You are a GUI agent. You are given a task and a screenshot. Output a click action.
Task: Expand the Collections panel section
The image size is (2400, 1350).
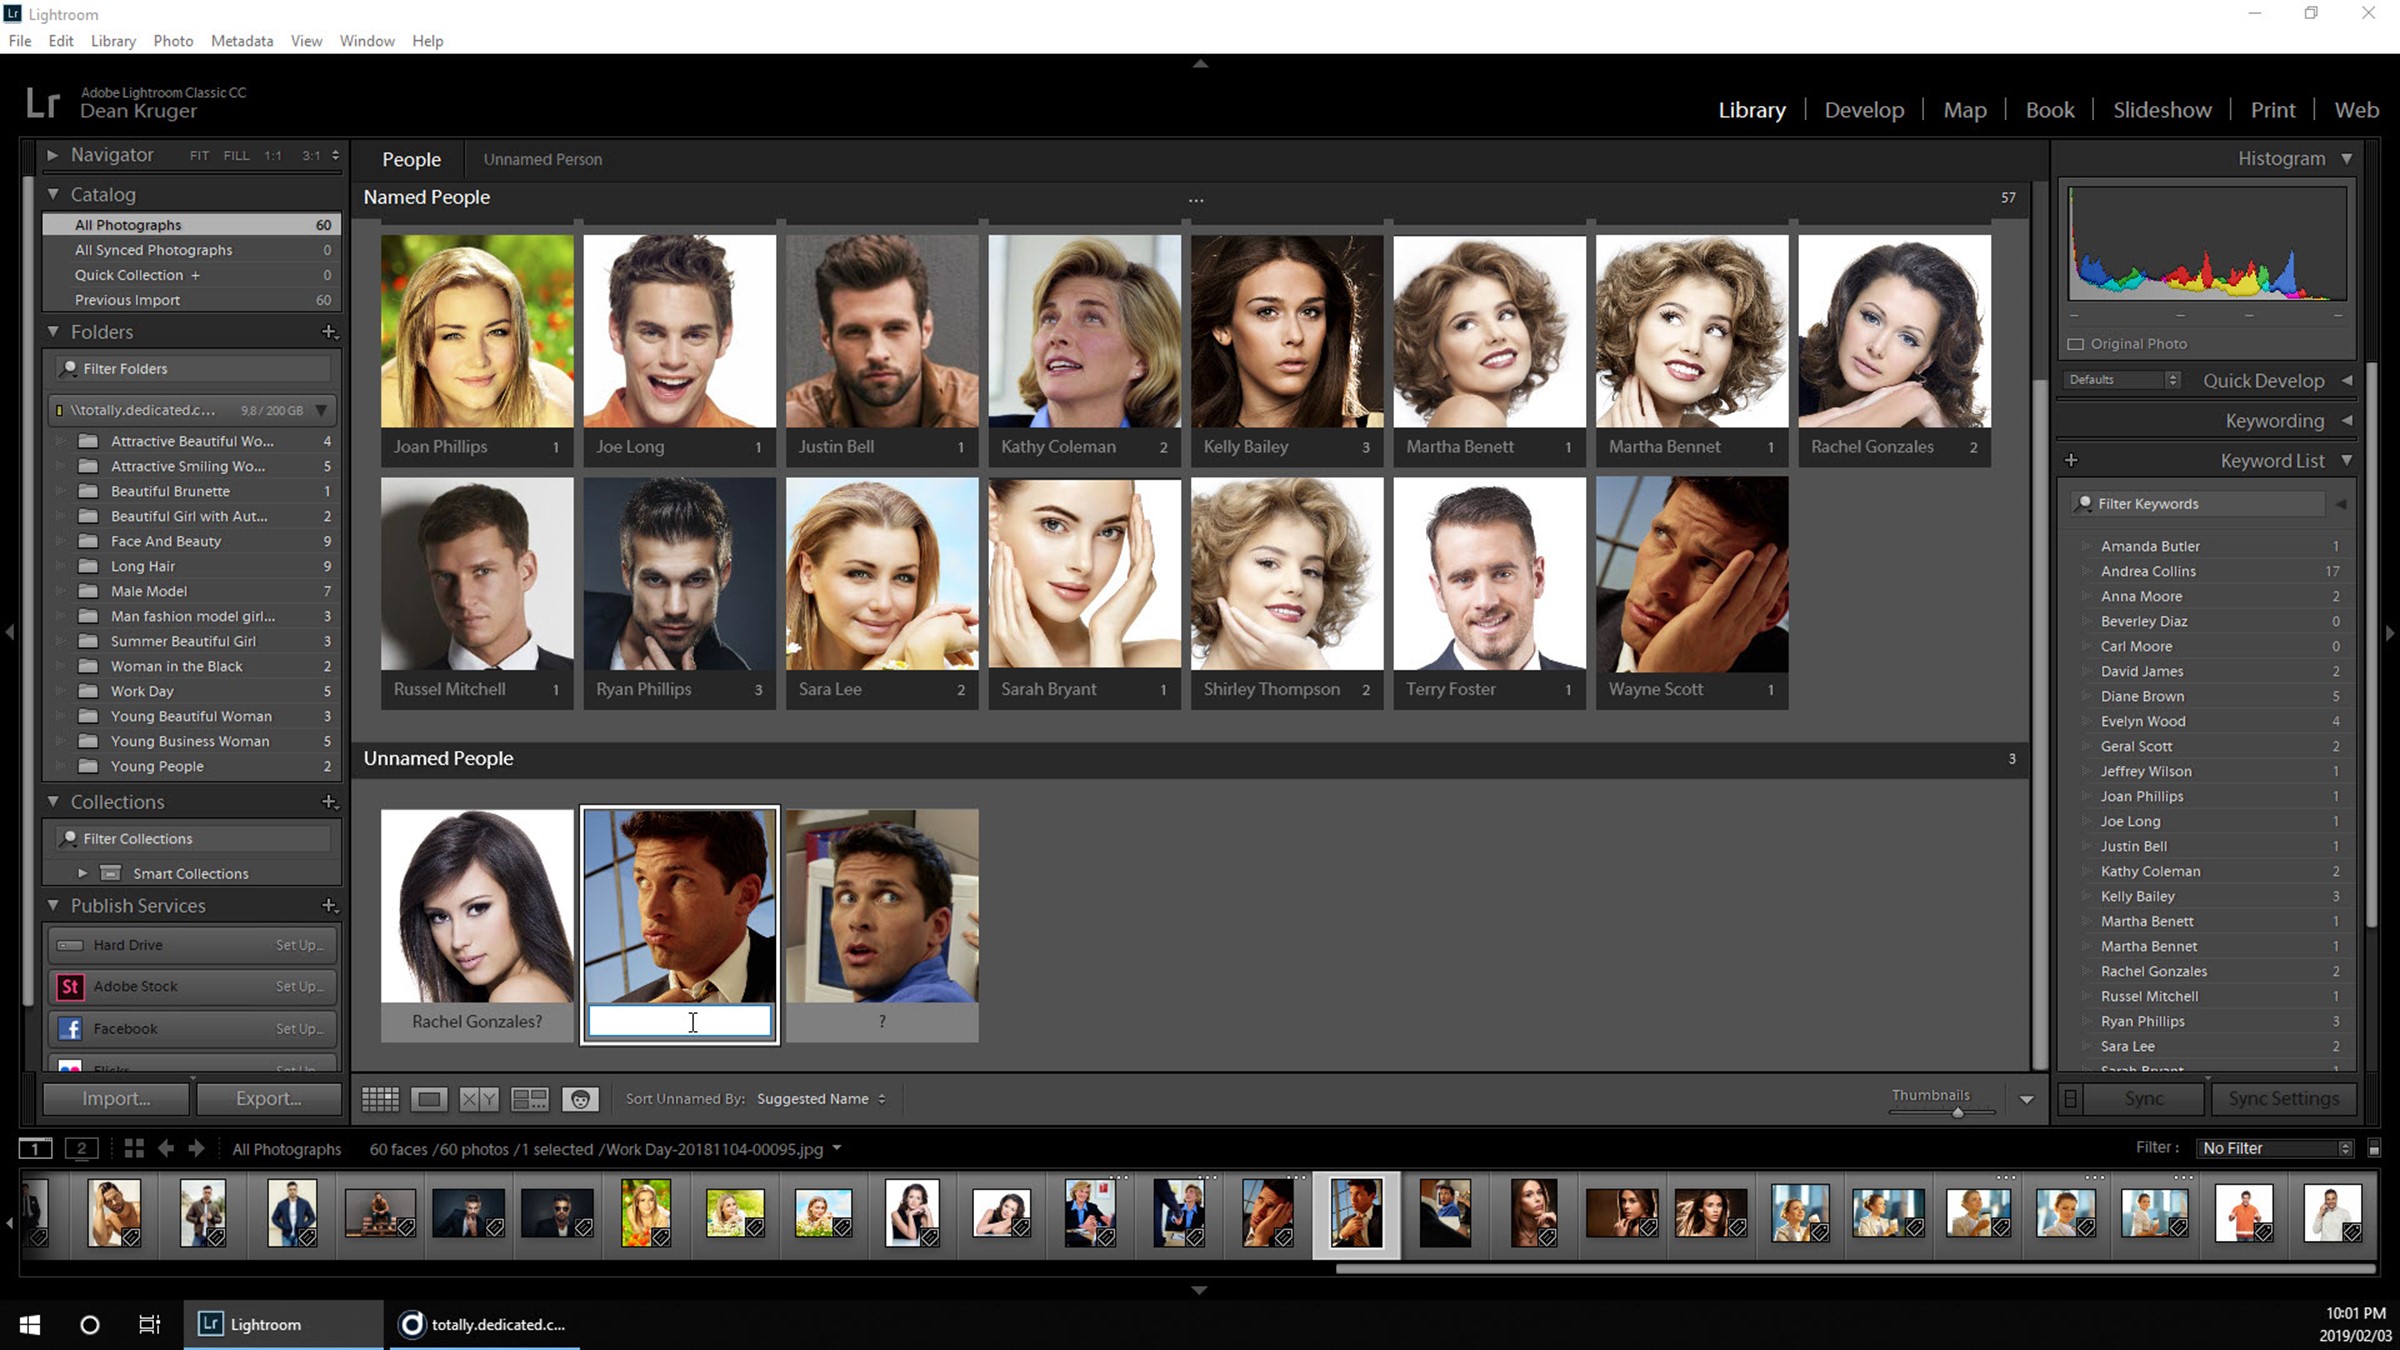click(x=53, y=801)
